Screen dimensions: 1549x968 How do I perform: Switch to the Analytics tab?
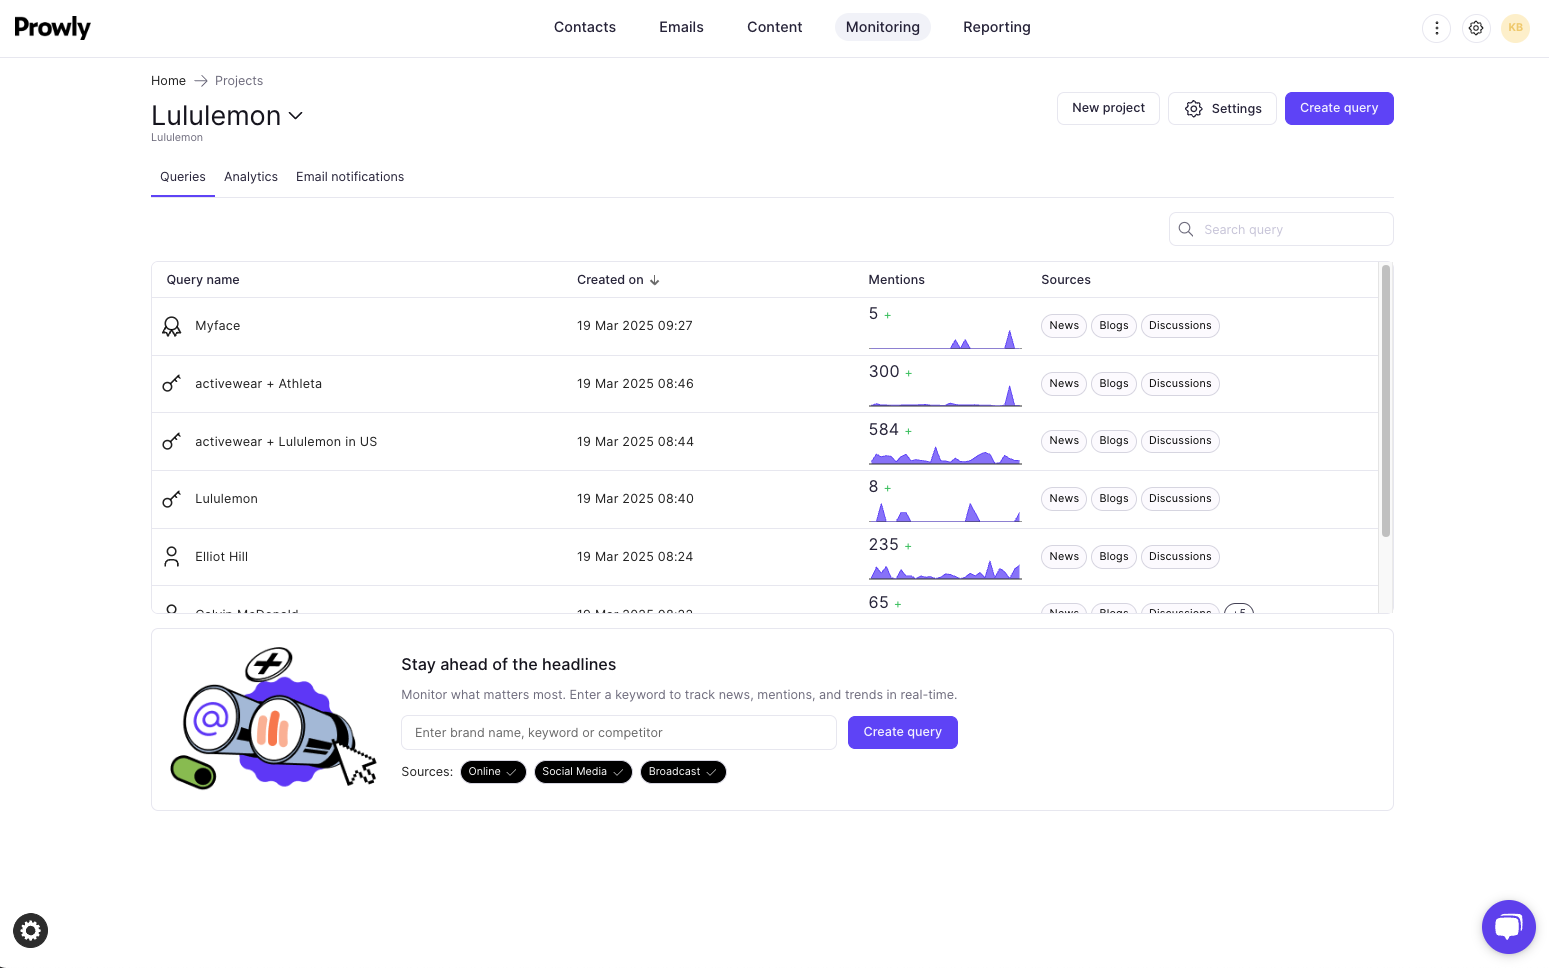(251, 177)
